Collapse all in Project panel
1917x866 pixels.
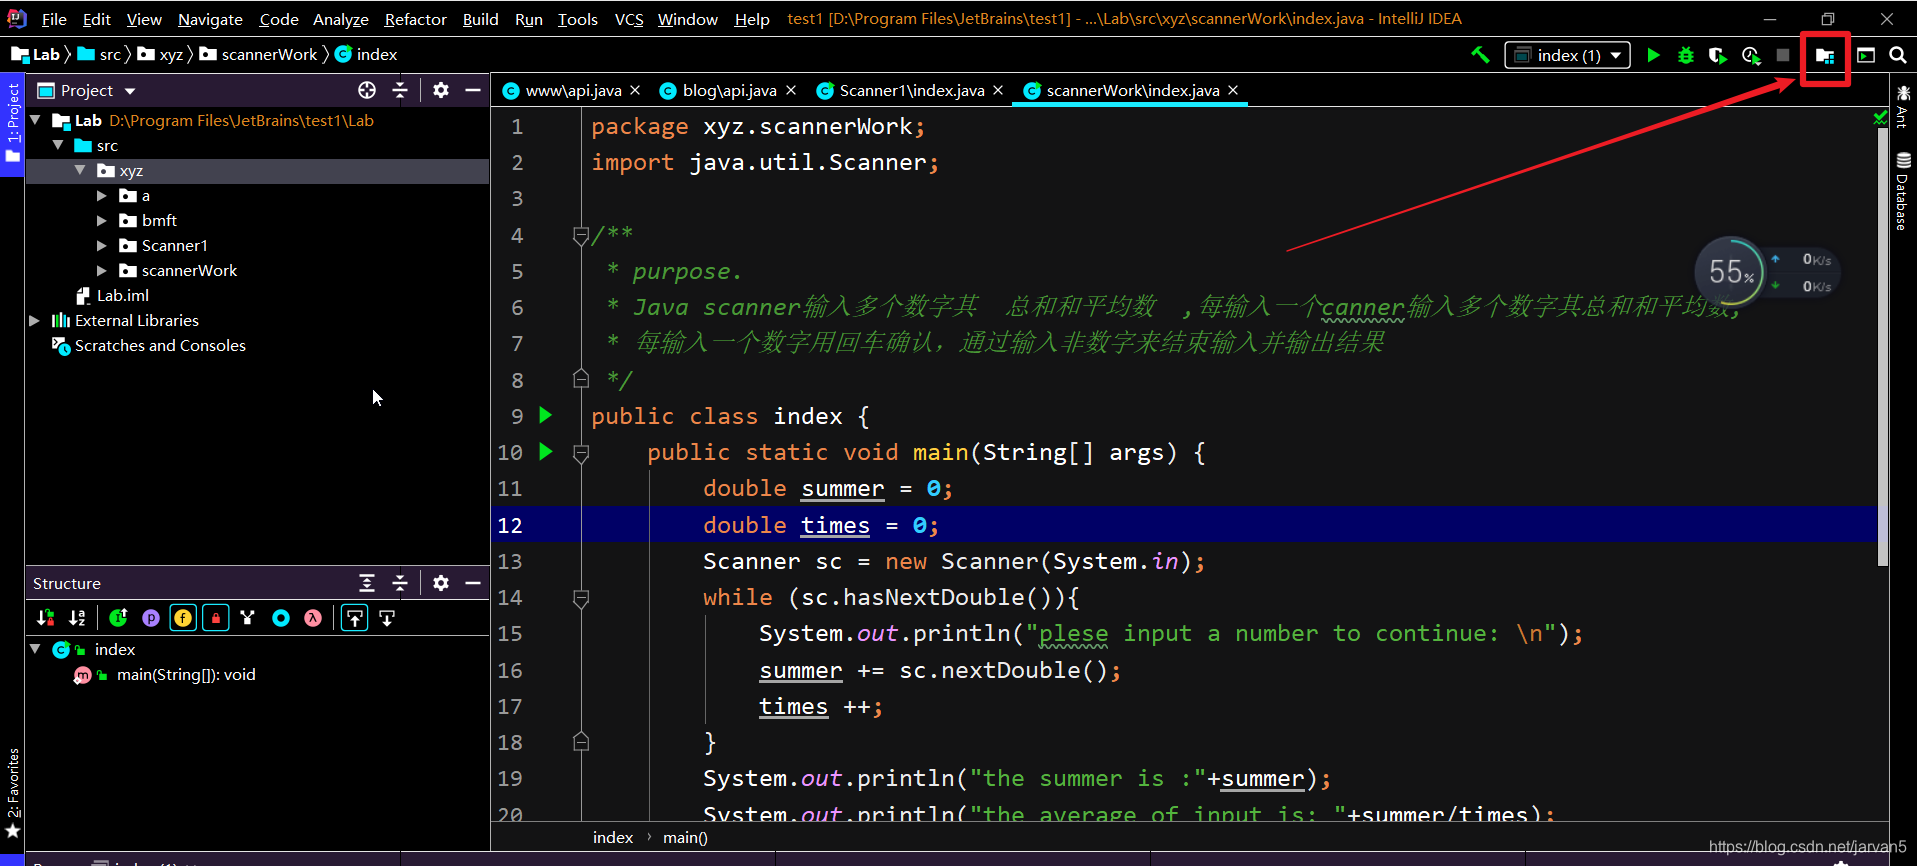coord(400,90)
